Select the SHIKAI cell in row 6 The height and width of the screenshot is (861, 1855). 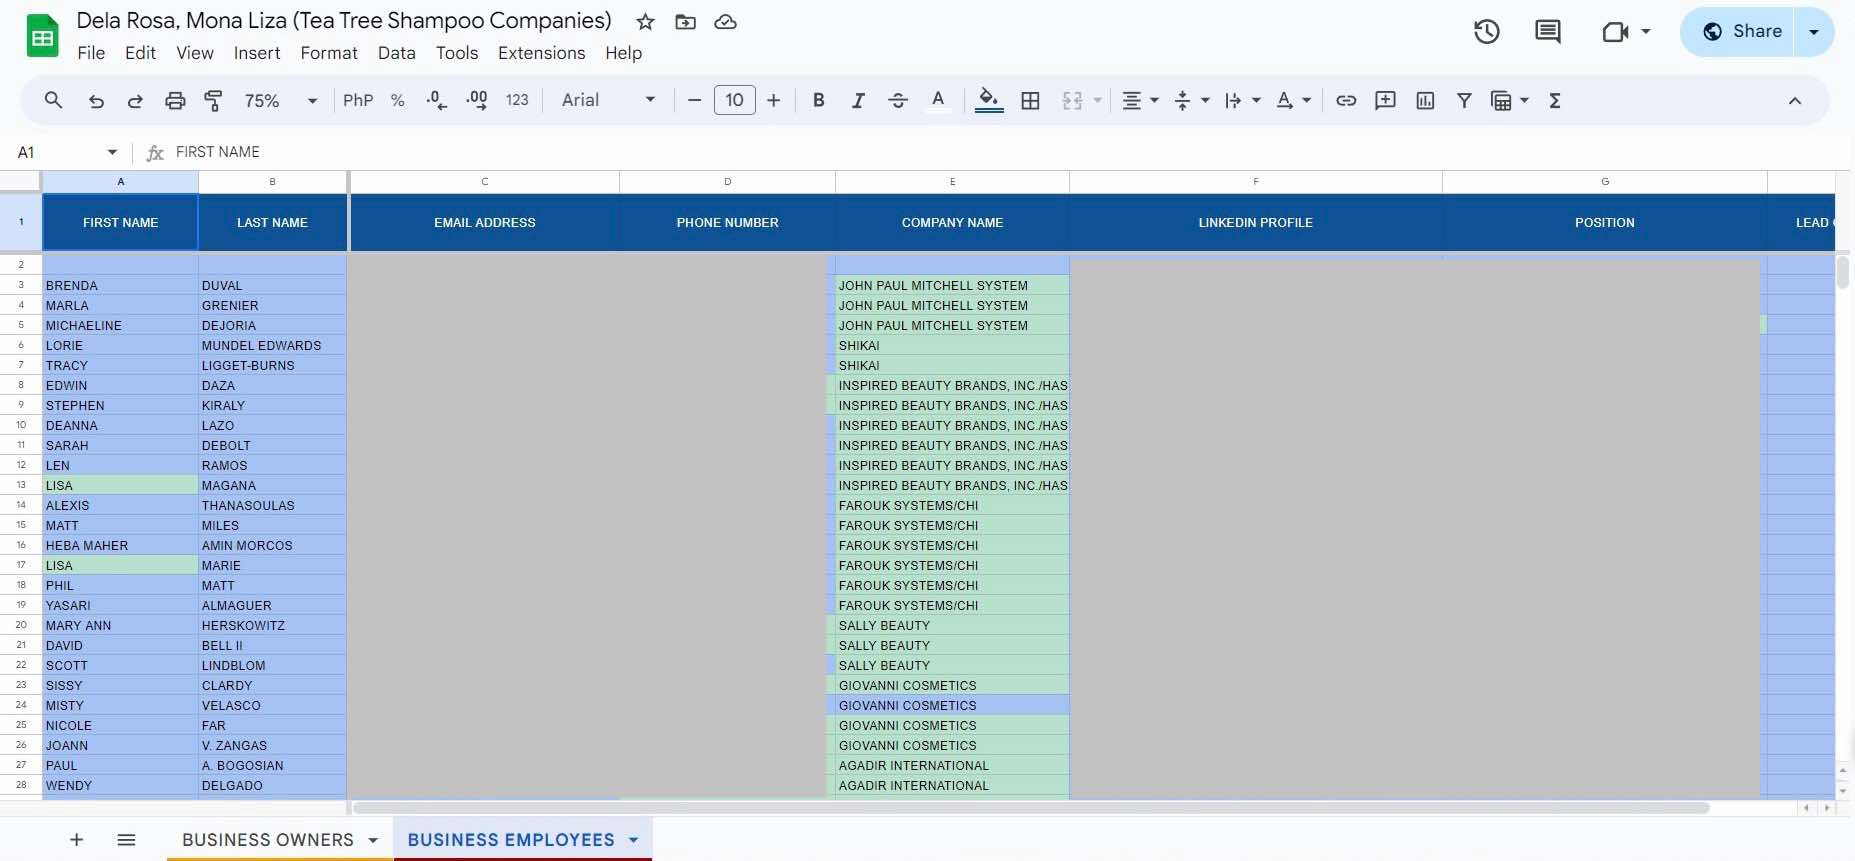tap(952, 345)
